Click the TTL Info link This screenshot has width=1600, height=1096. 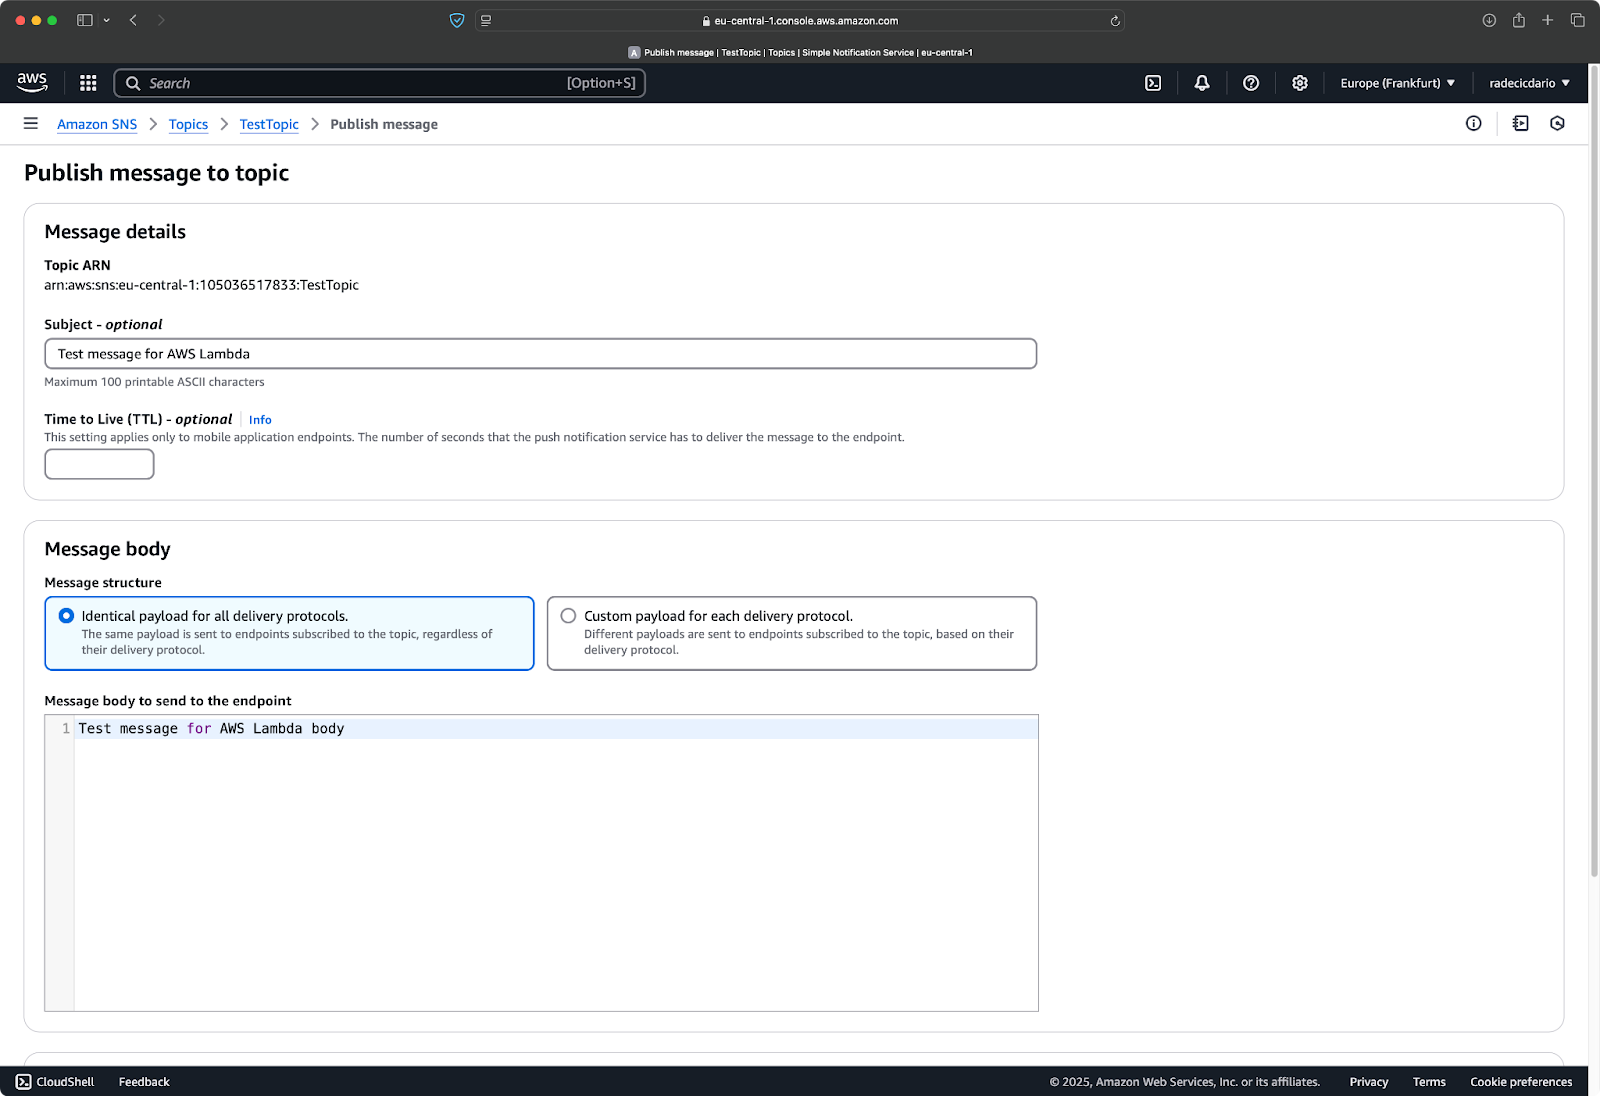pos(260,420)
